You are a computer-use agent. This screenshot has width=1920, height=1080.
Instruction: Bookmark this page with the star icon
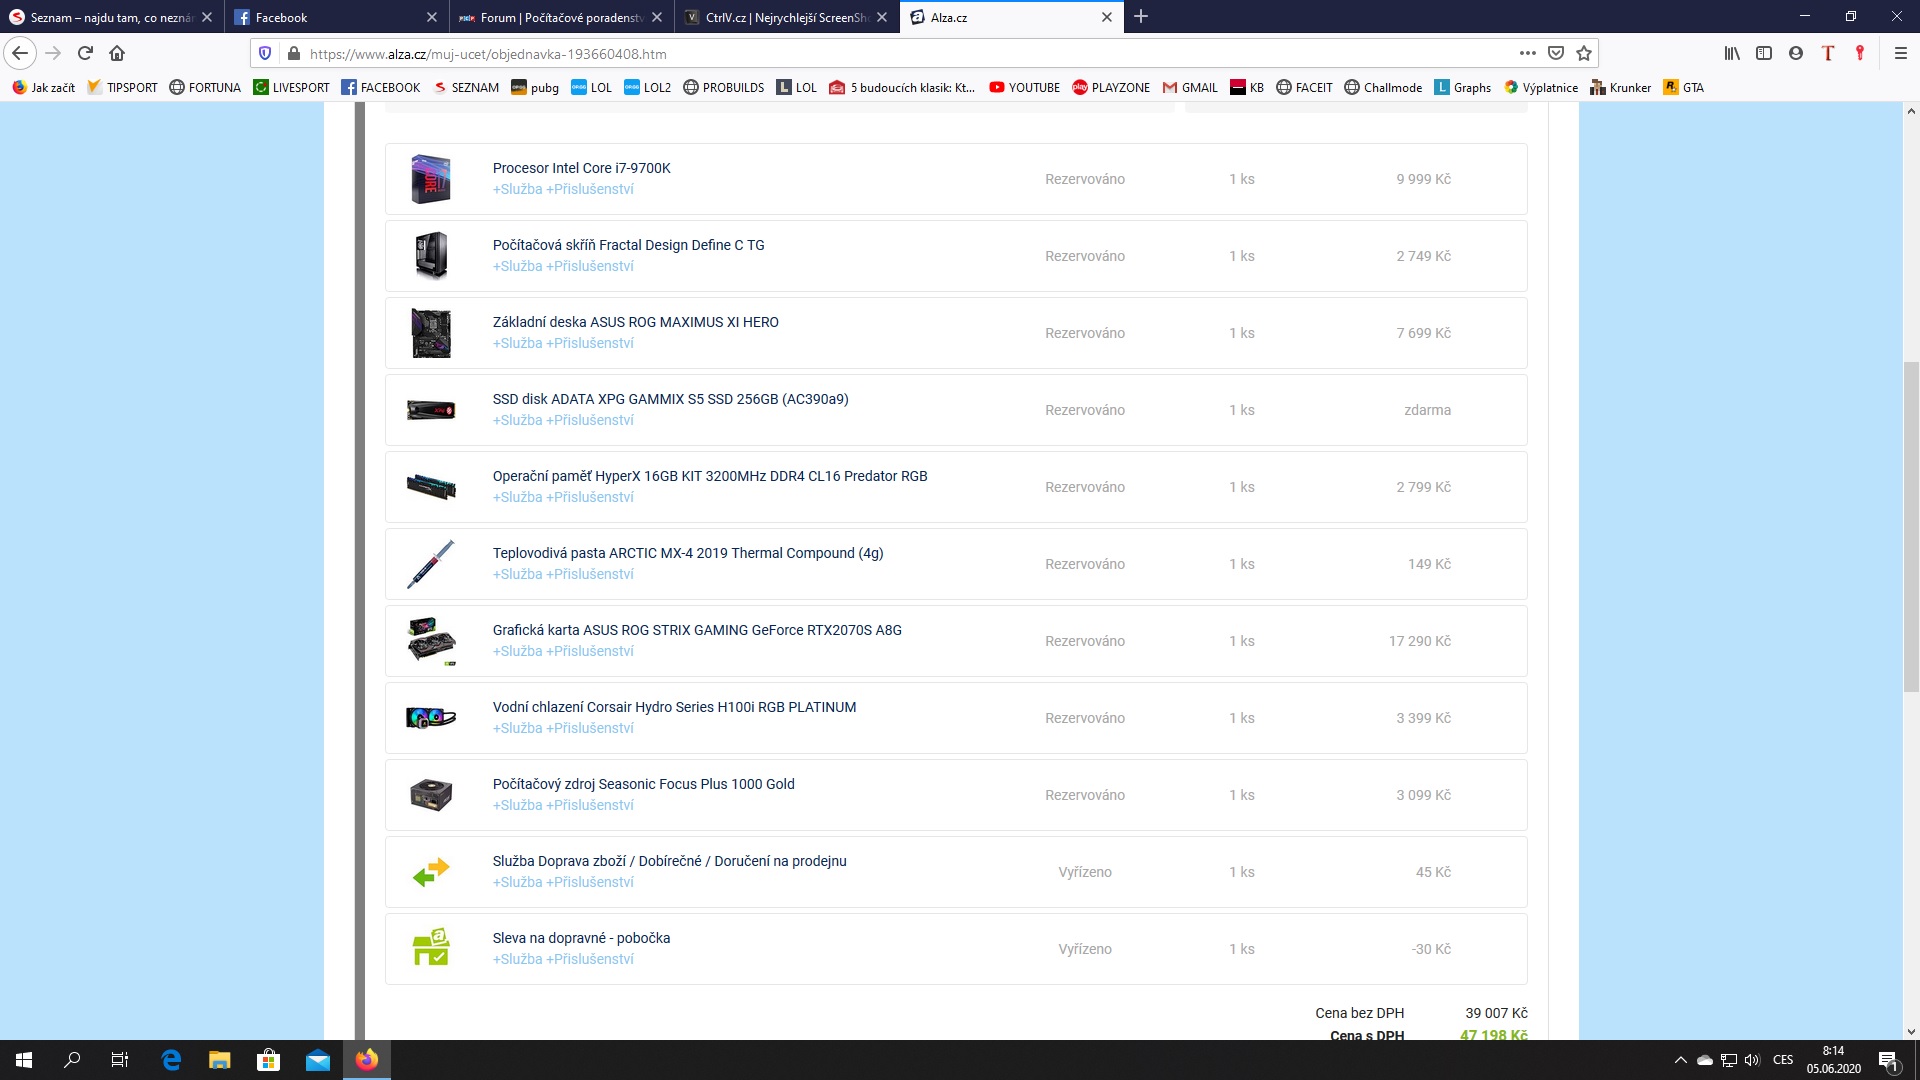1584,53
